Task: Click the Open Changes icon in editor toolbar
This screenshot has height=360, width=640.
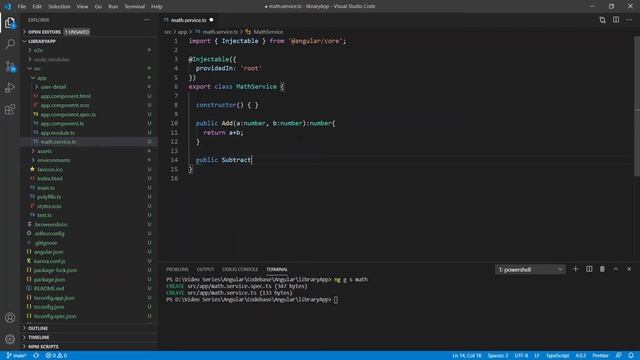Action: click(602, 20)
